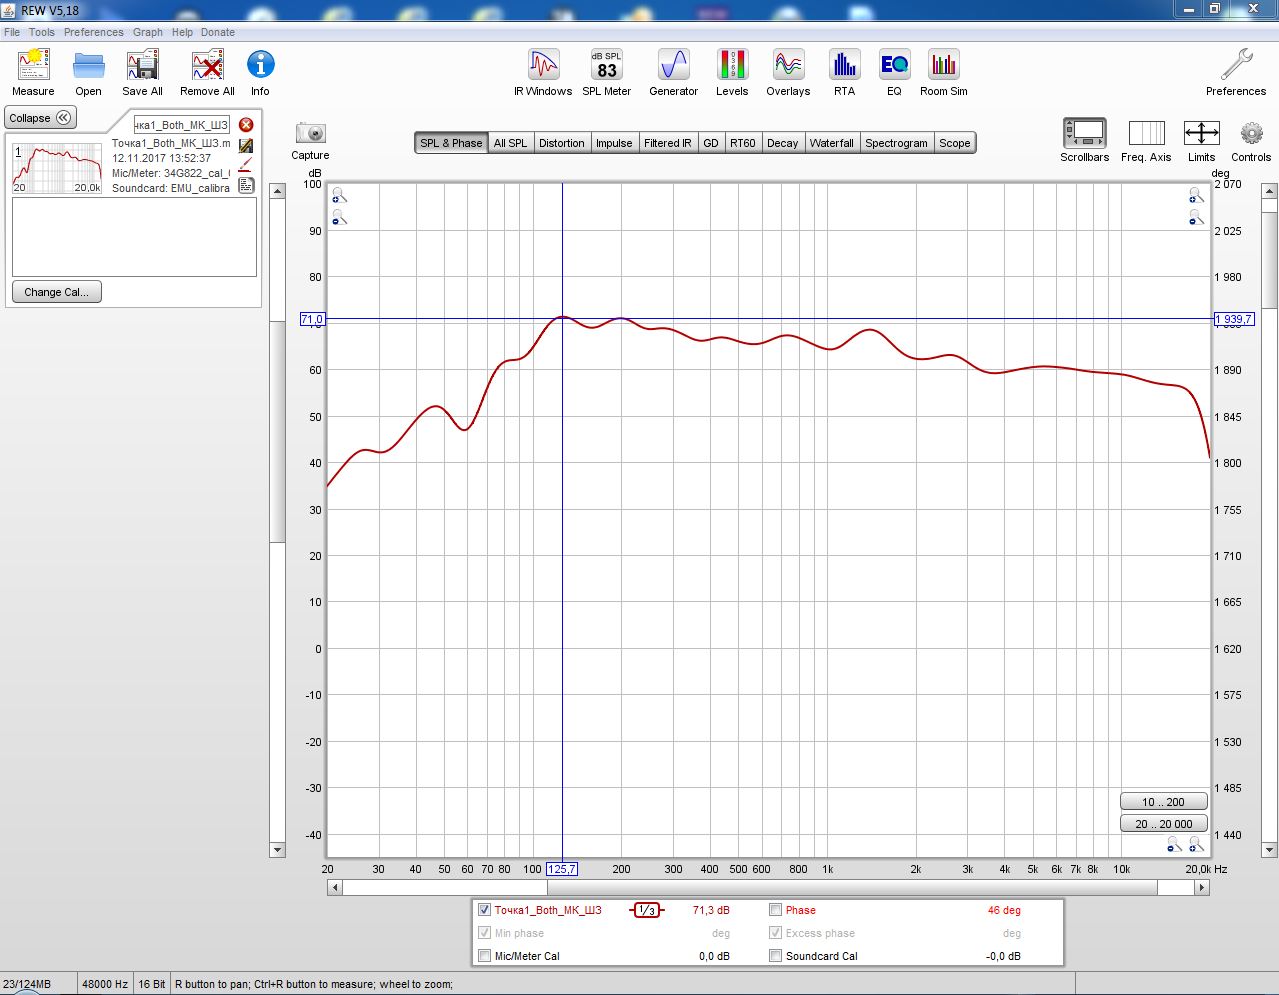The width and height of the screenshot is (1279, 995).
Task: Set frequency range to 20 .. 20 000
Action: 1163,824
